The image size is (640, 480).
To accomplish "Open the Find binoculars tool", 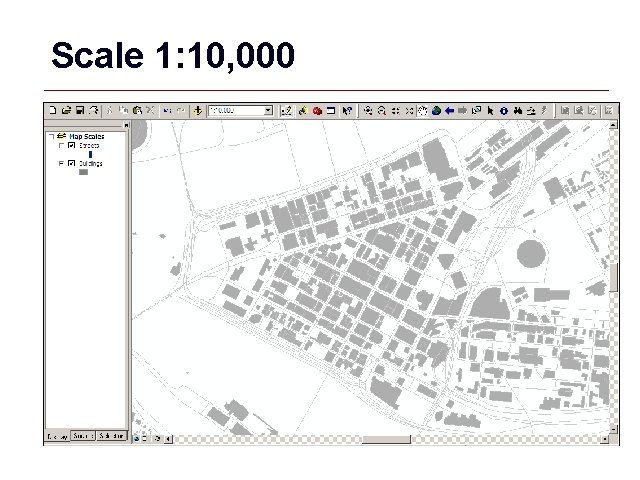I will 518,111.
